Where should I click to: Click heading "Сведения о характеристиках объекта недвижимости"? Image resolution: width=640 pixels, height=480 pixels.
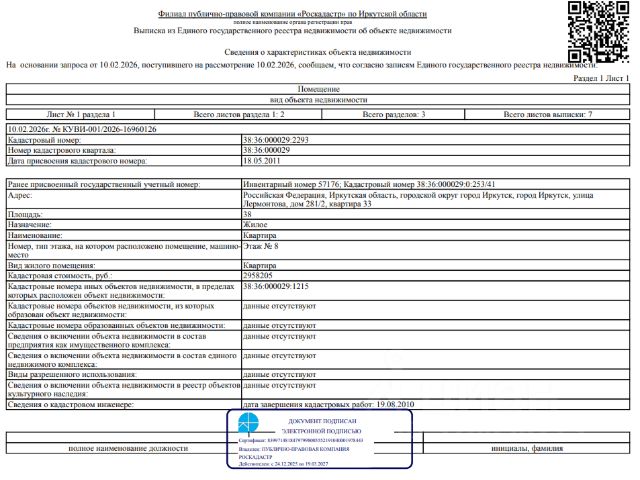click(318, 52)
